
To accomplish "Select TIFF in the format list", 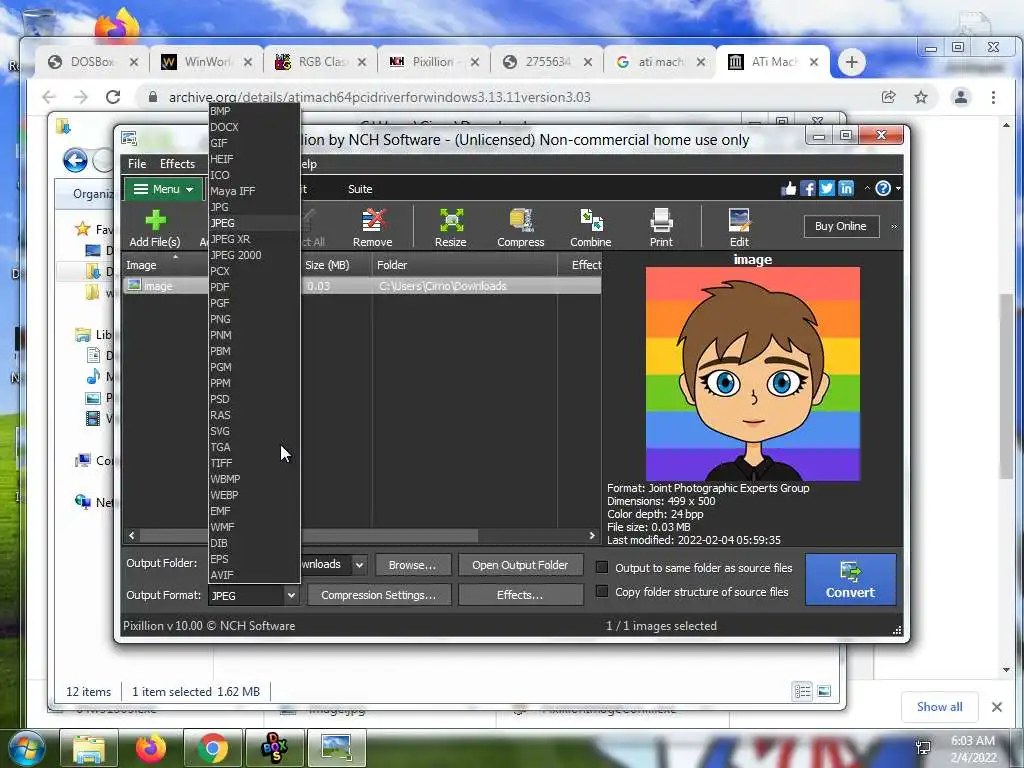I will (x=253, y=463).
